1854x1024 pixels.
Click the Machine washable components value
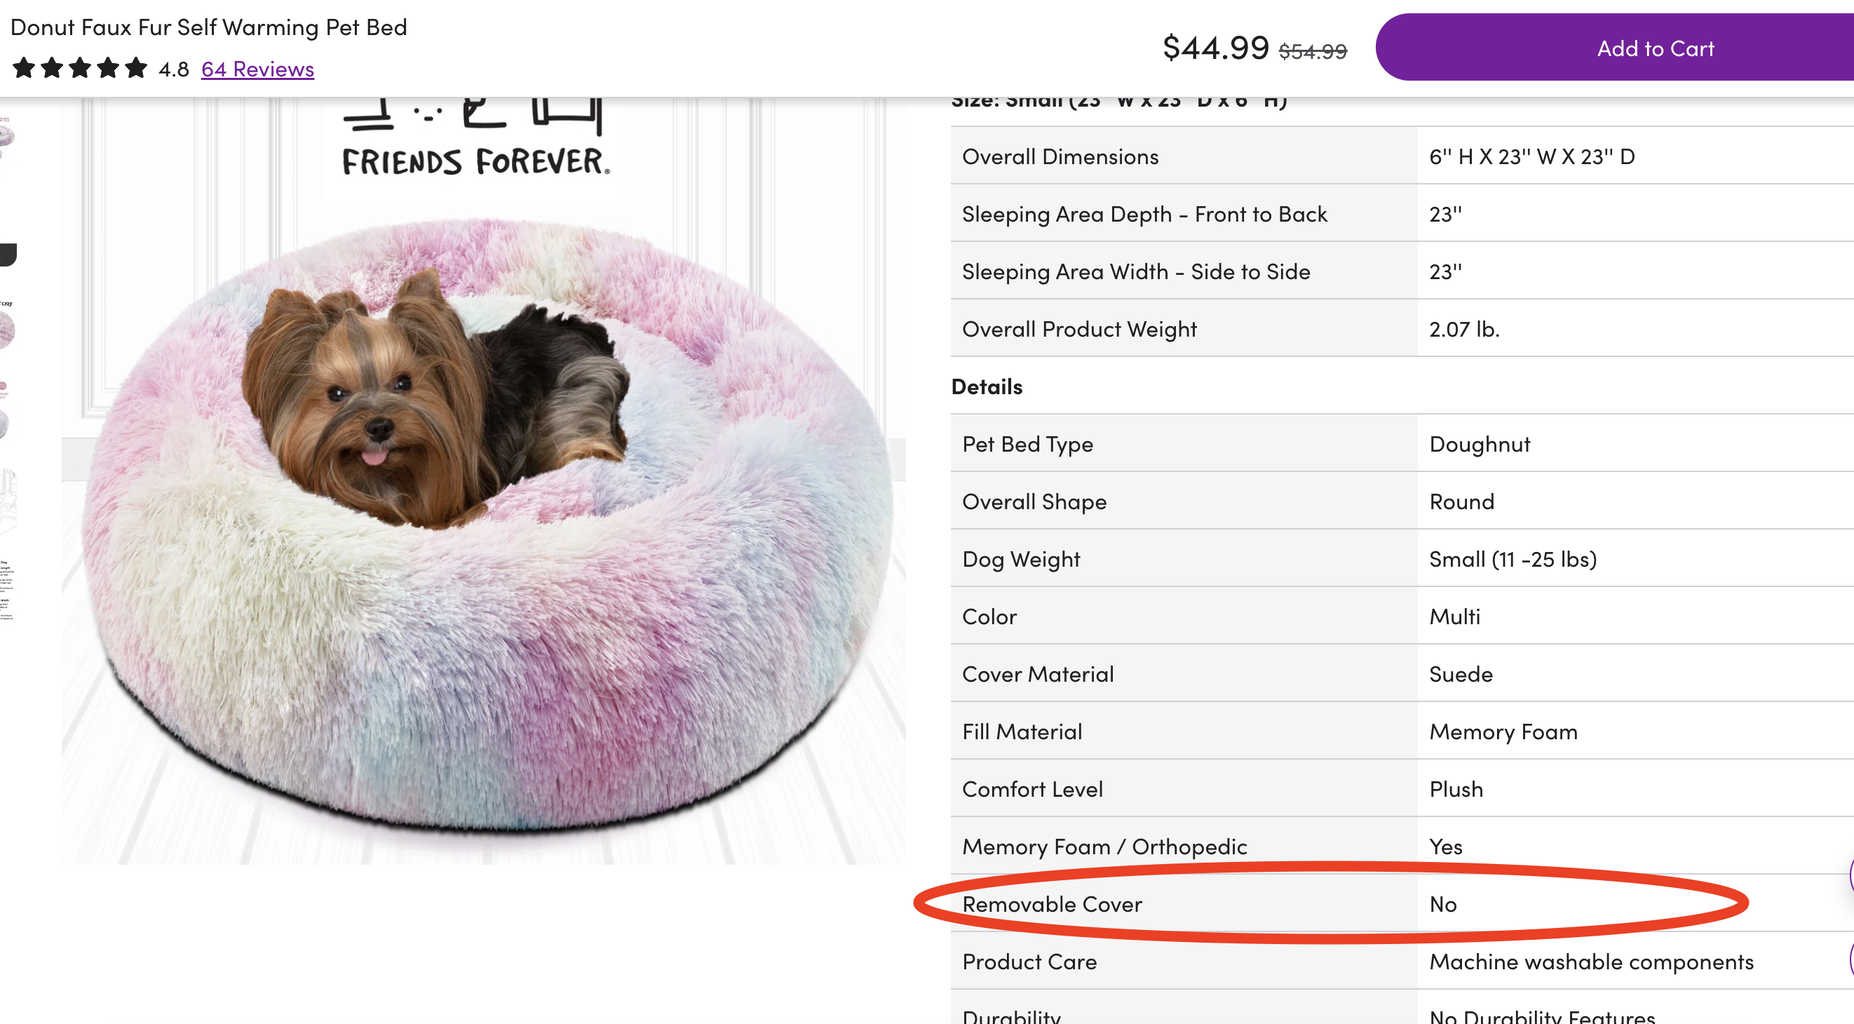(x=1591, y=961)
